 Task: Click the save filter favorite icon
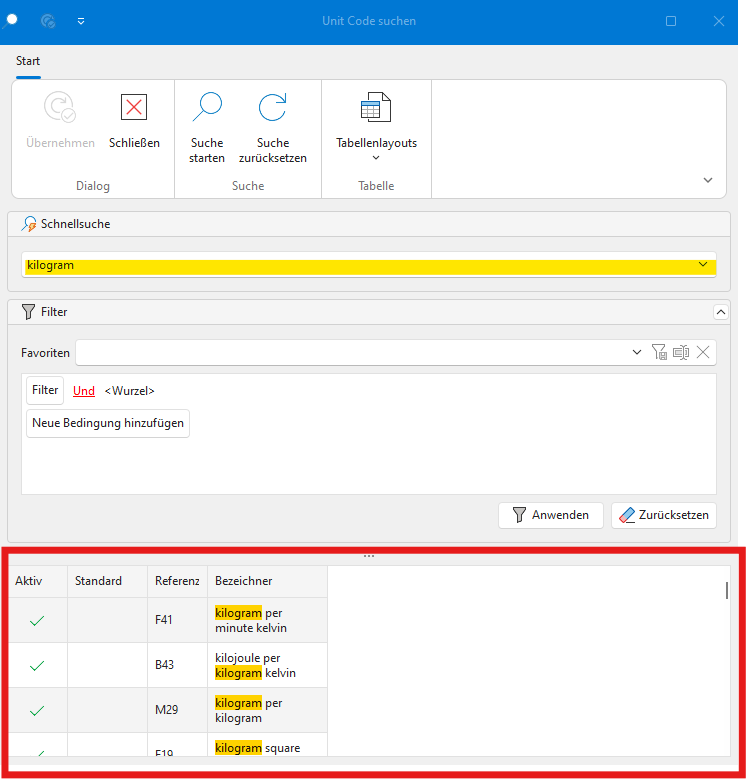659,352
